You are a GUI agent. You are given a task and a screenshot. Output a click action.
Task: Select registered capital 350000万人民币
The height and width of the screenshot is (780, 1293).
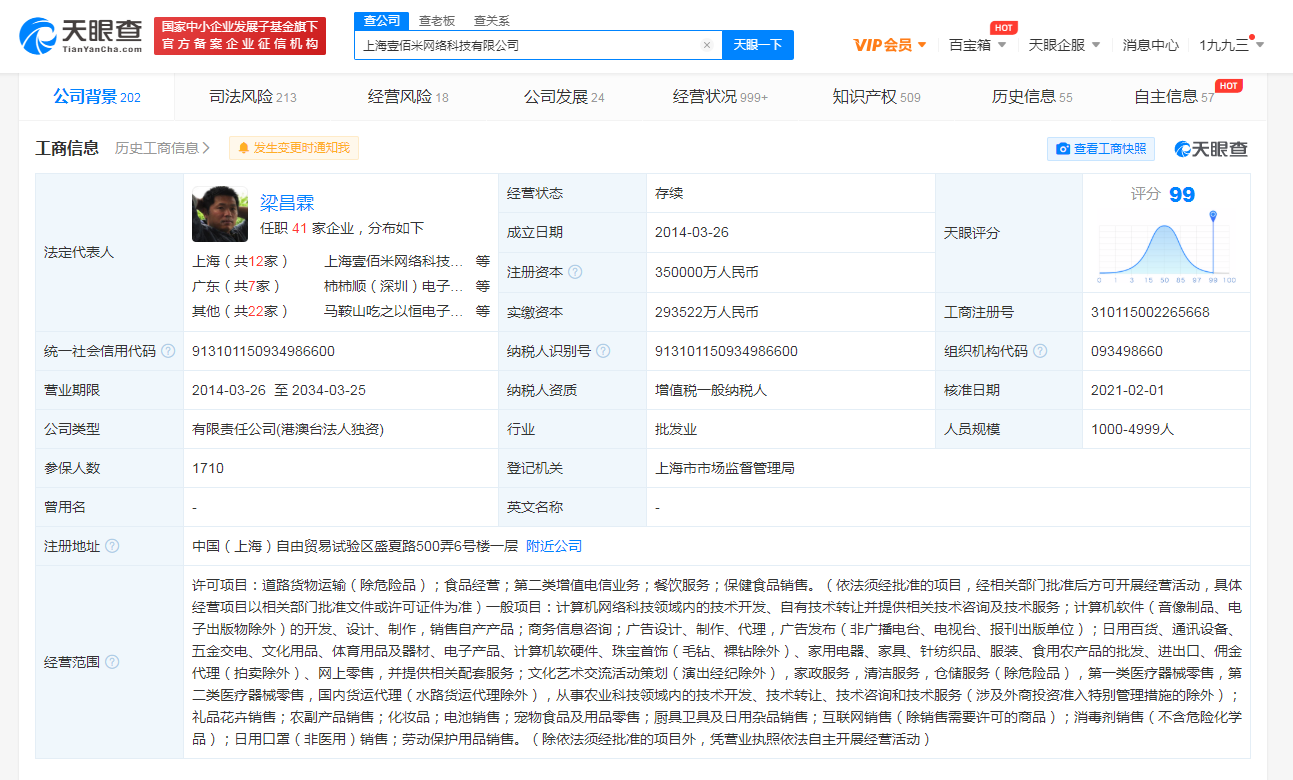(706, 272)
